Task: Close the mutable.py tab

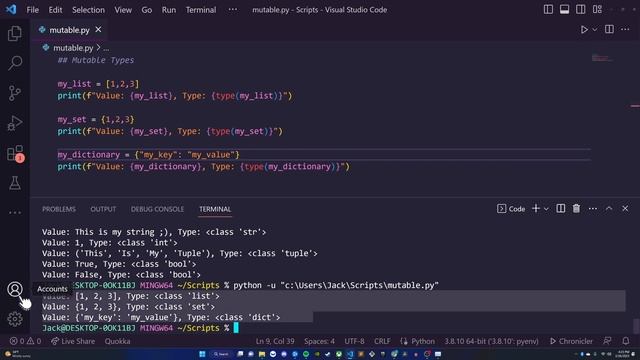Action: [98, 29]
